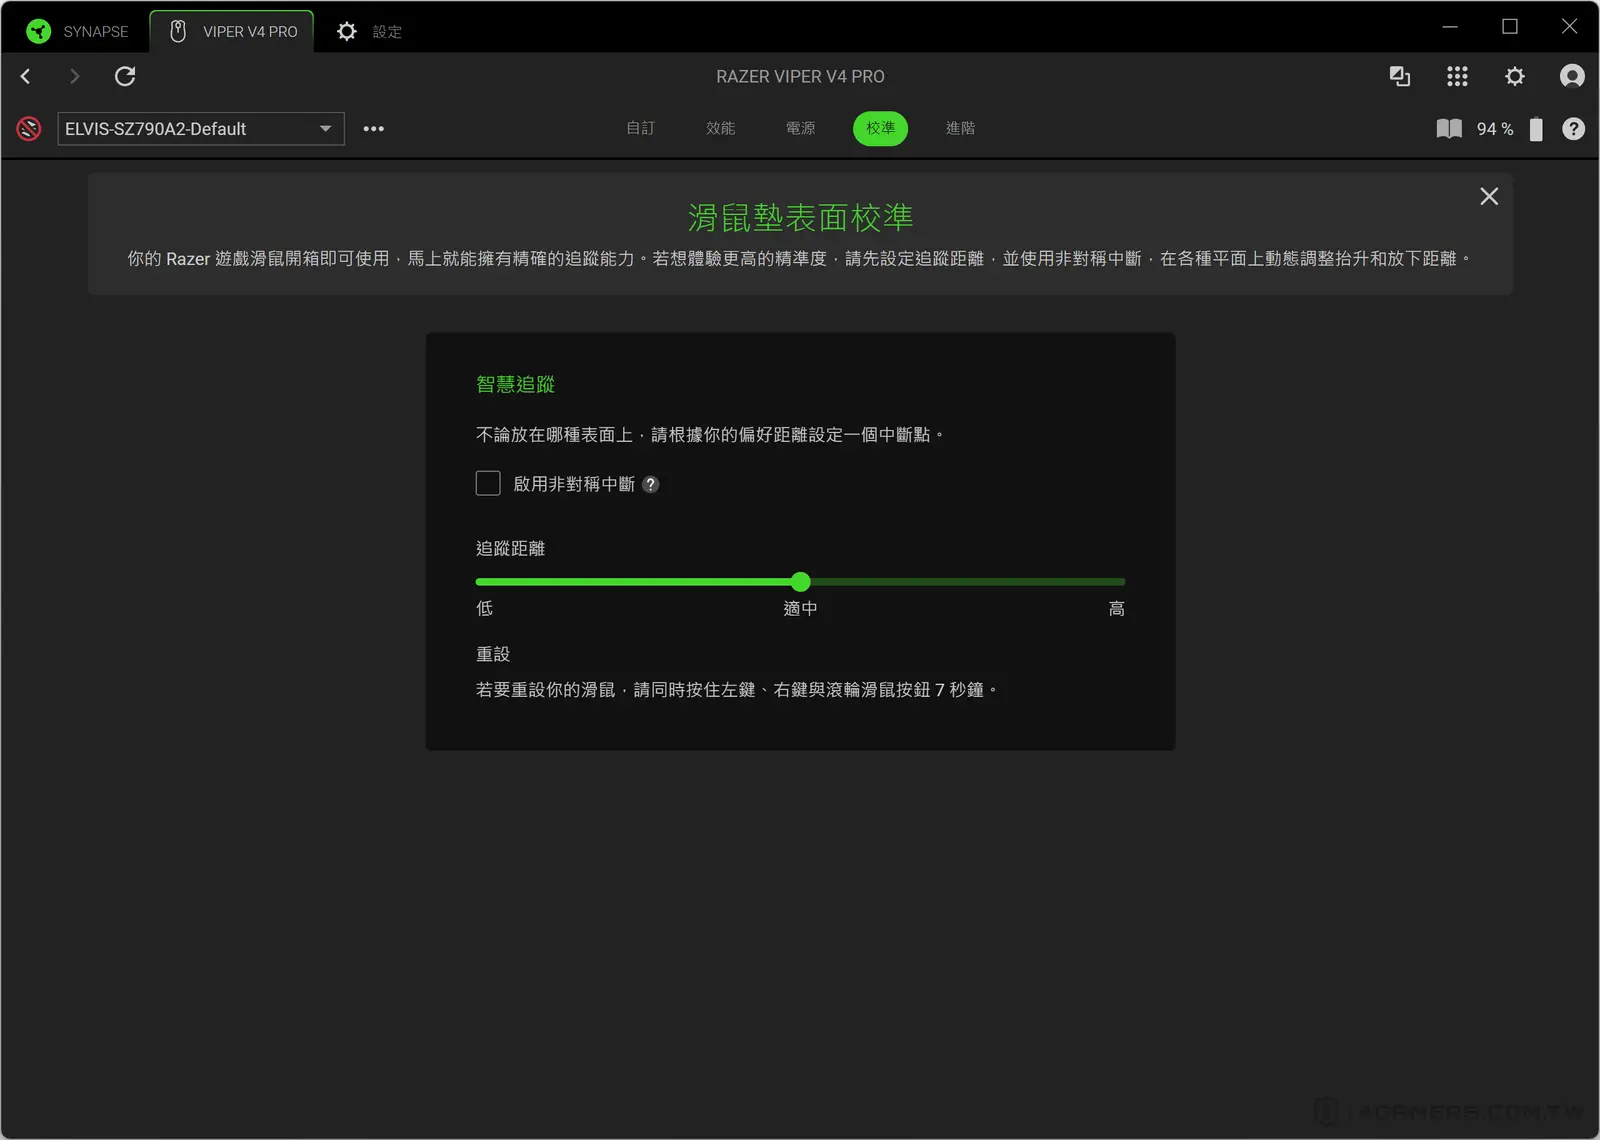Click the 智慧追蹤 section heading
Viewport: 1600px width, 1140px height.
(x=515, y=384)
